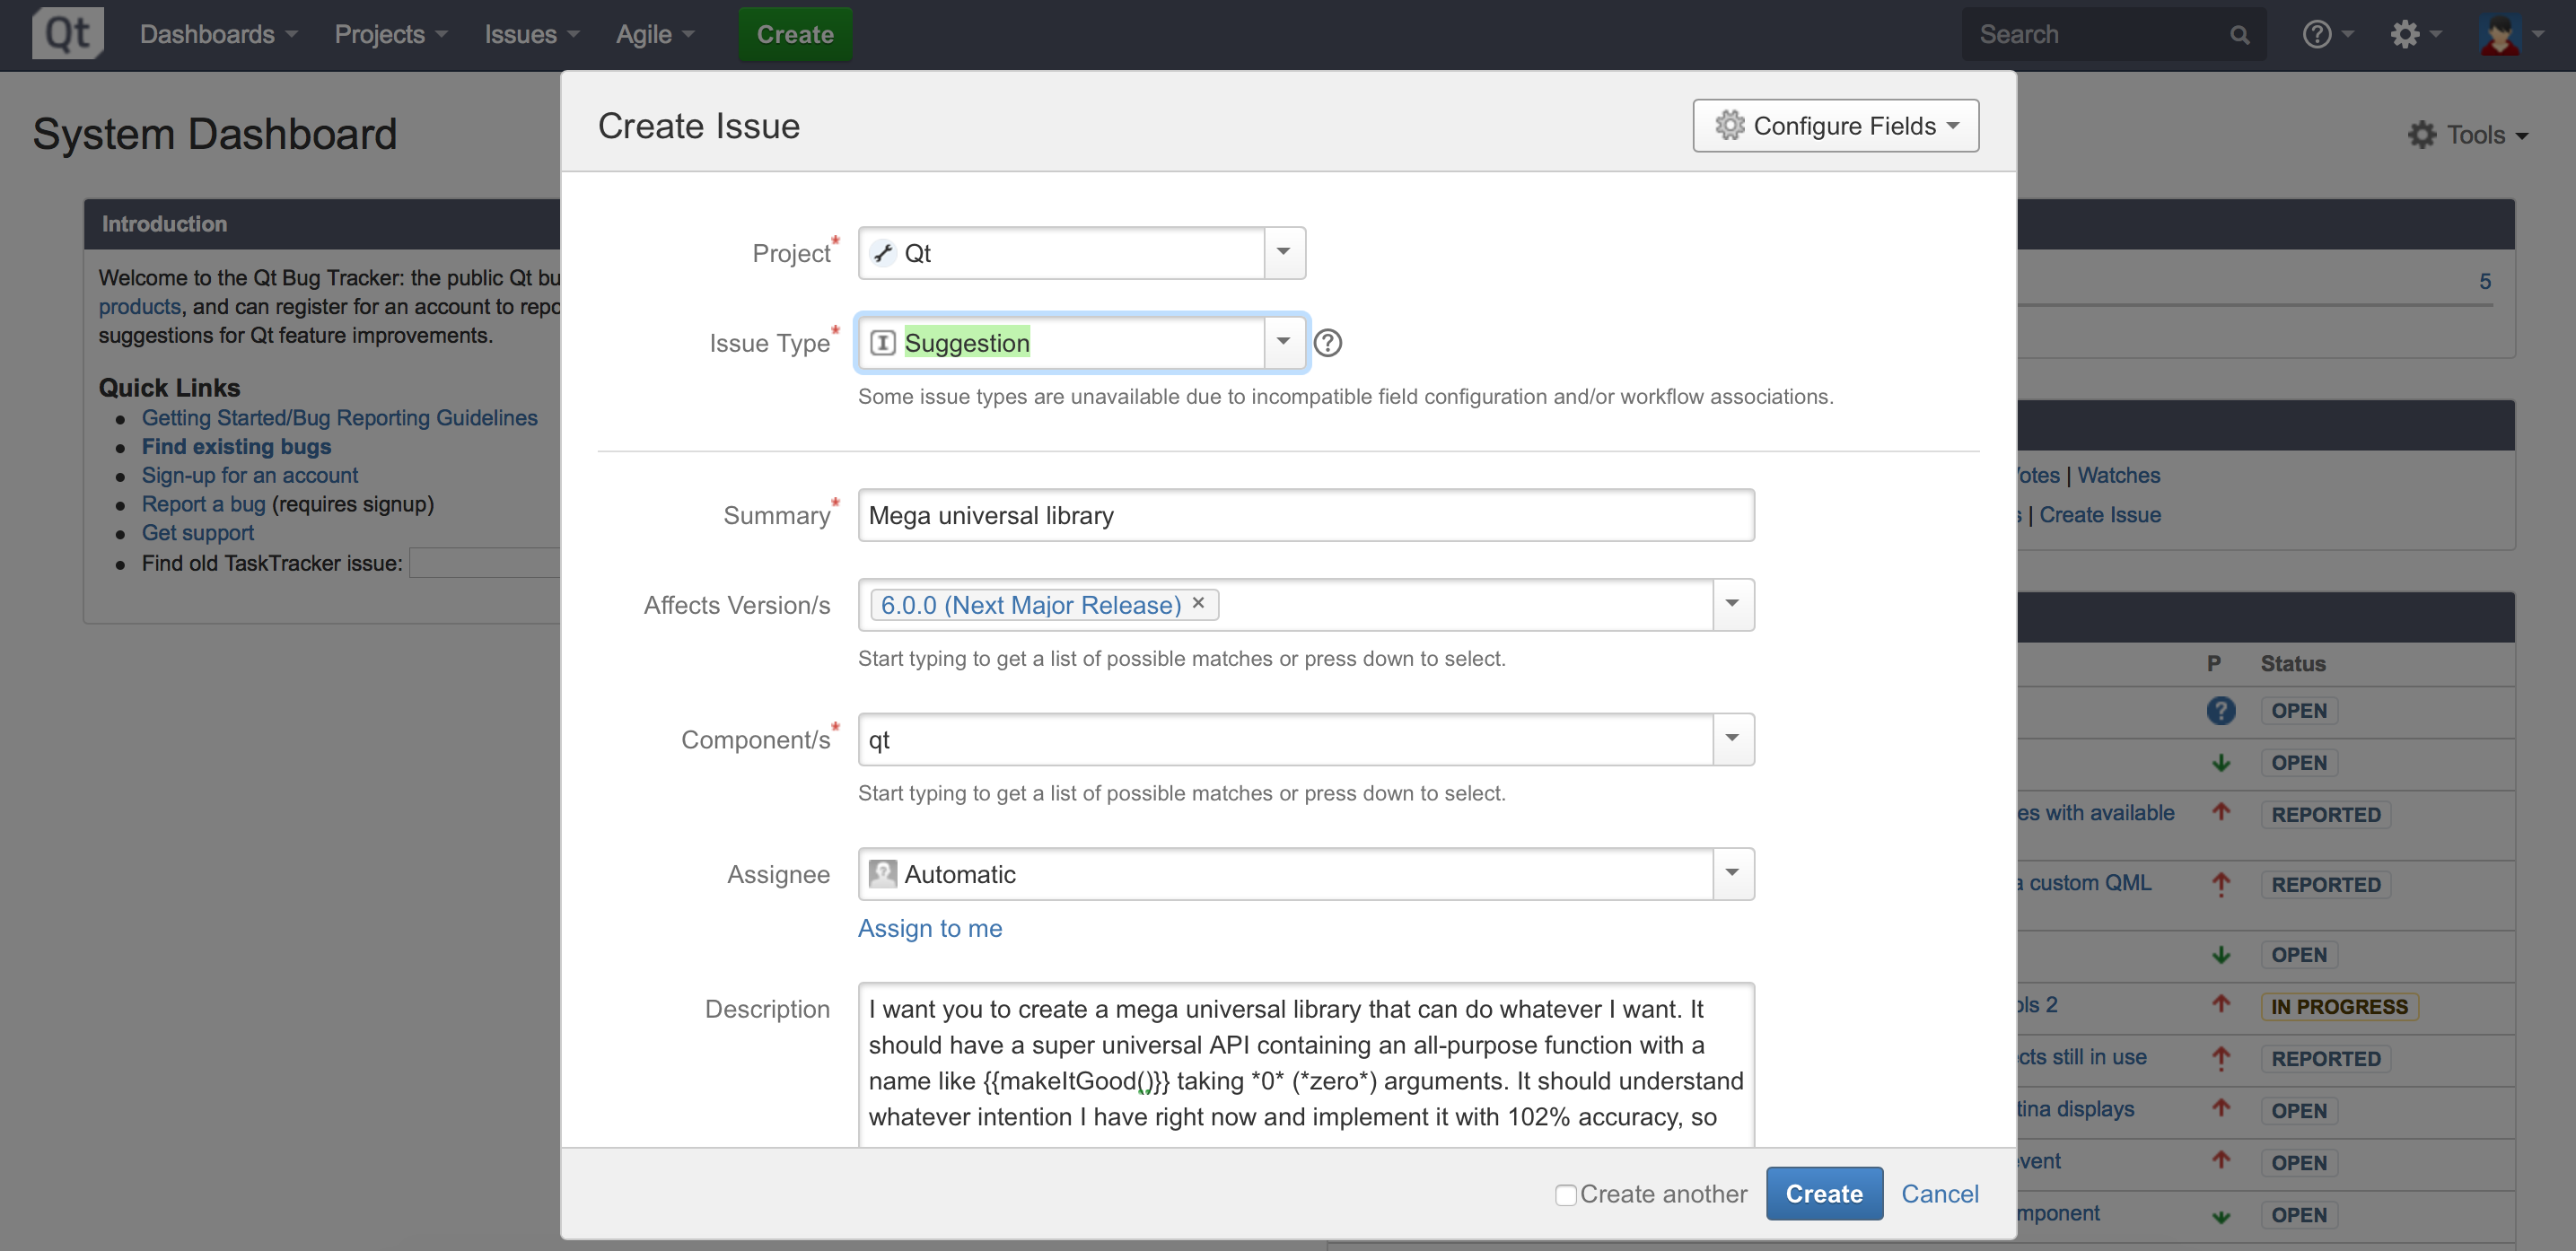Viewport: 2576px width, 1251px height.
Task: Open the Agile menu
Action: [x=654, y=34]
